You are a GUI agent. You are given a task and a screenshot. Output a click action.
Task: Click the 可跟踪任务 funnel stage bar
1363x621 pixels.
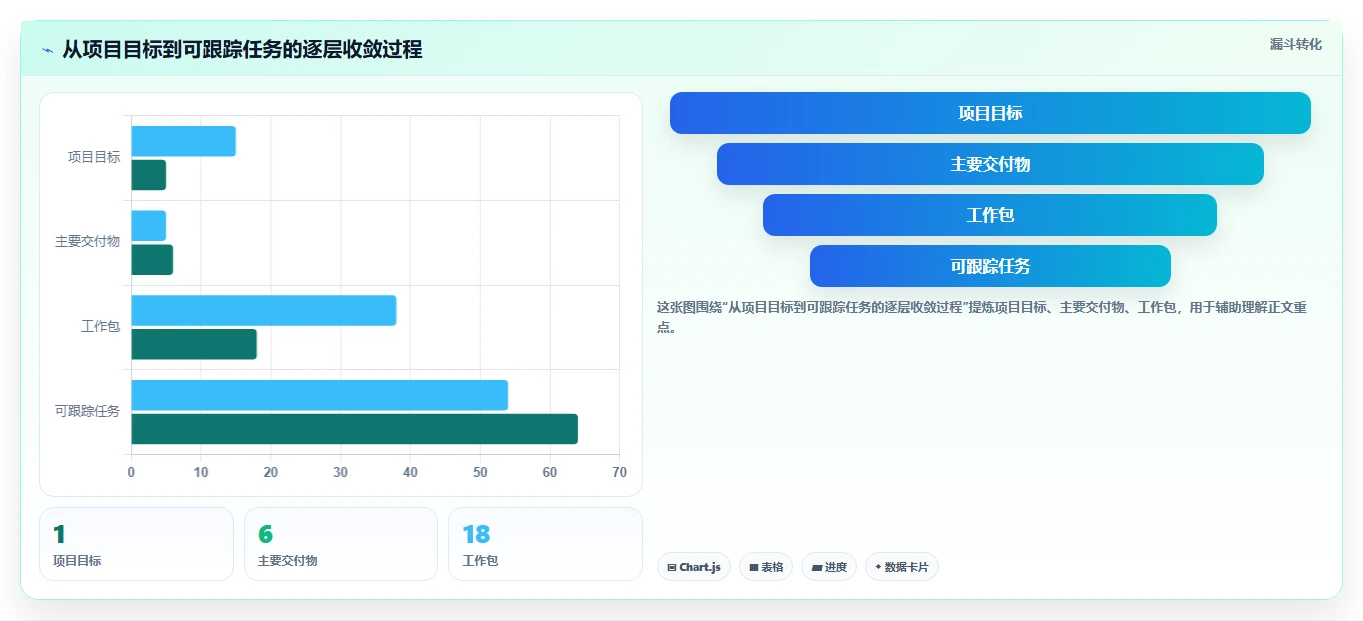[990, 266]
